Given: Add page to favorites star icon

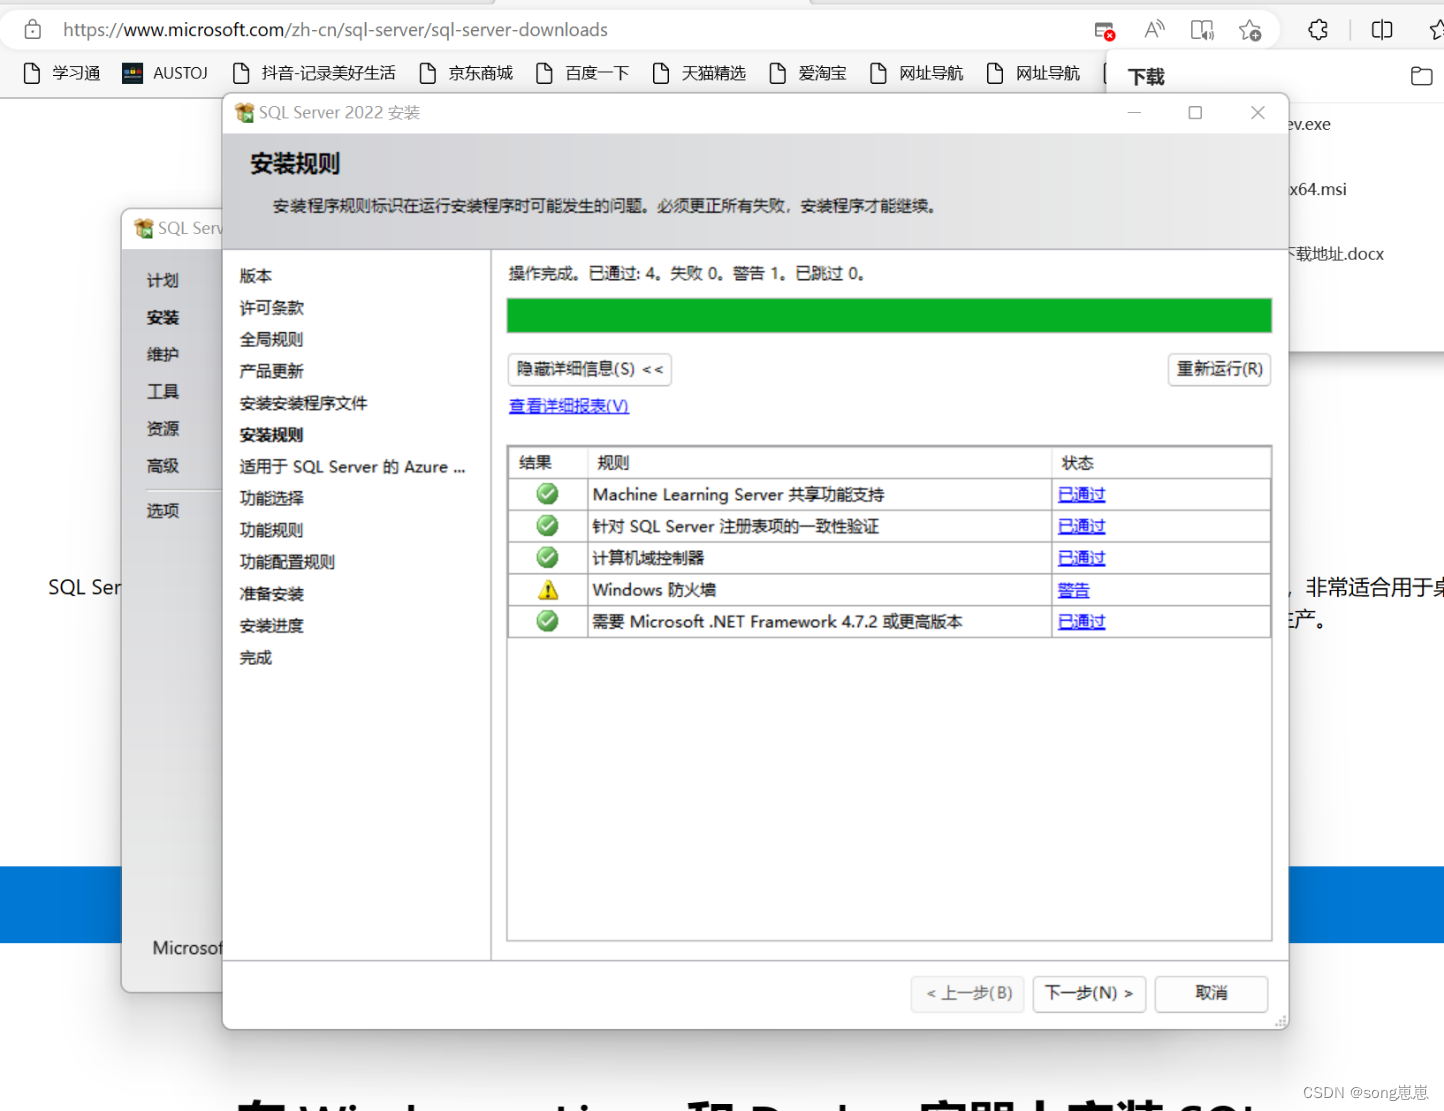Looking at the screenshot, I should (1250, 30).
